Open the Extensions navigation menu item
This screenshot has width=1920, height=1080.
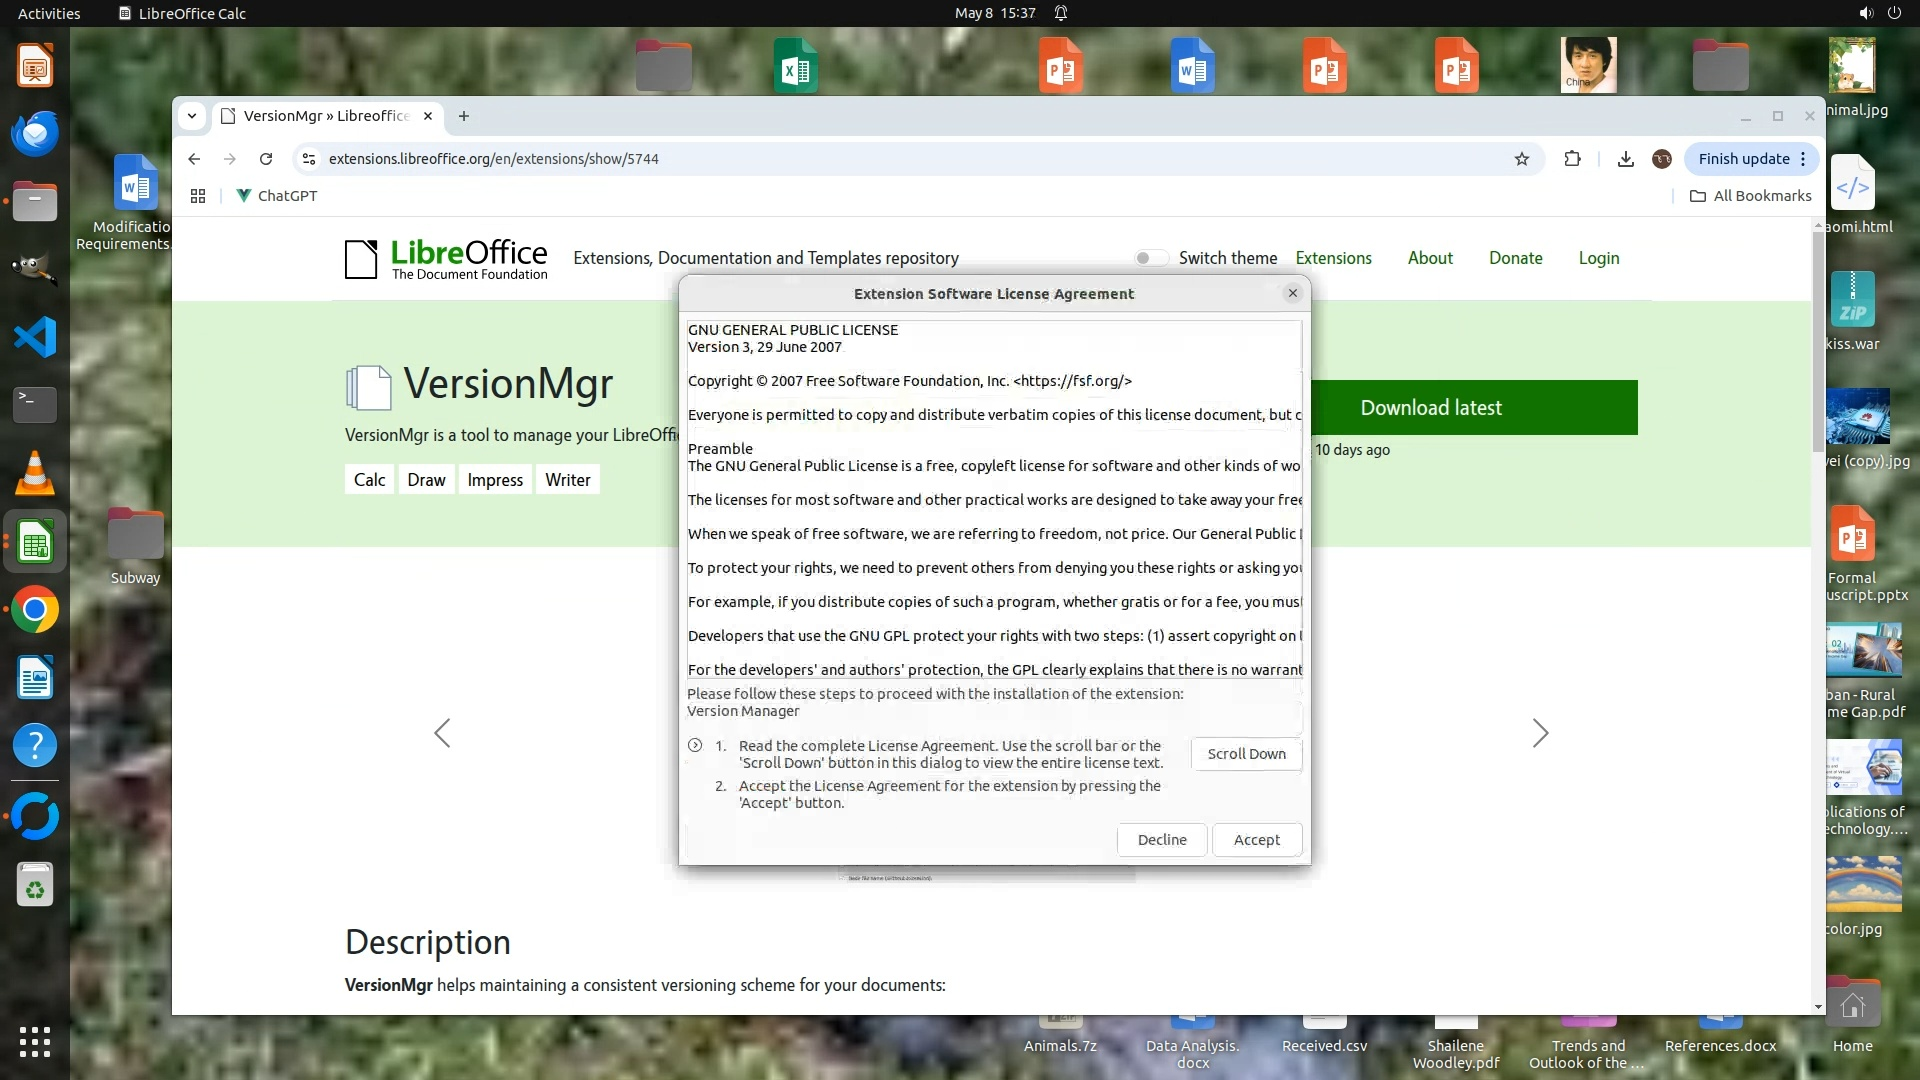tap(1333, 258)
